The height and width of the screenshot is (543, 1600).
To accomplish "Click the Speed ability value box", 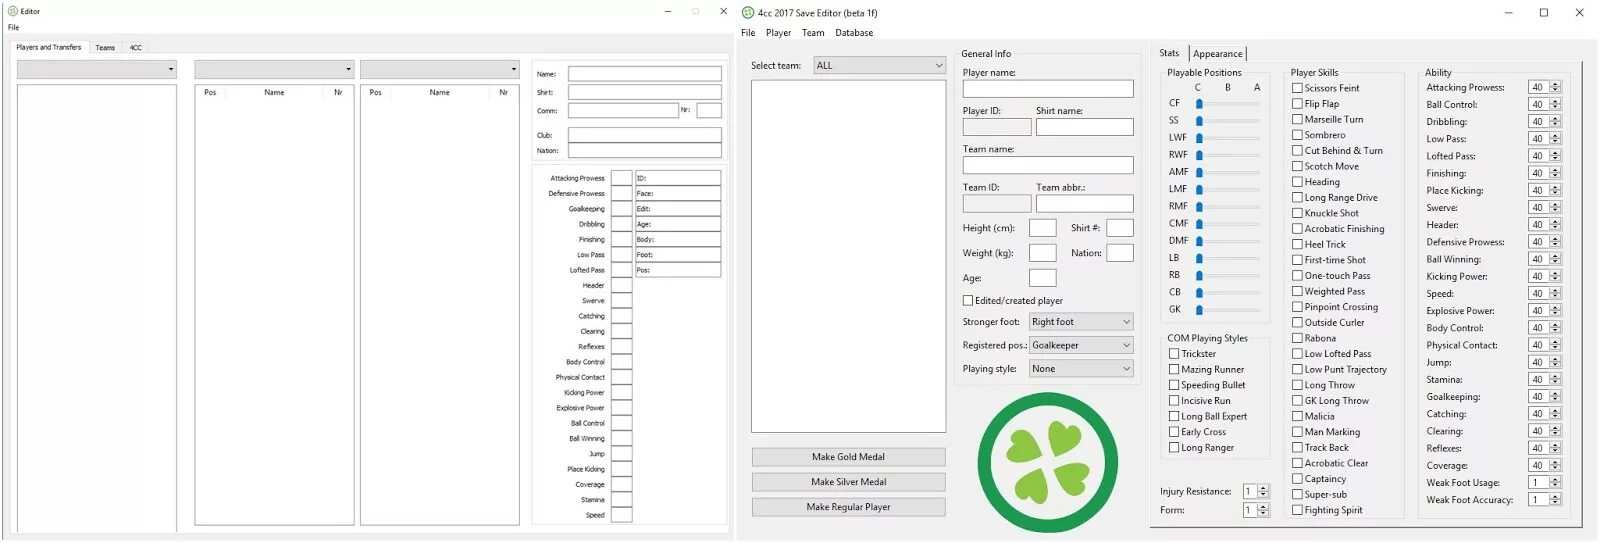I will pos(1538,294).
